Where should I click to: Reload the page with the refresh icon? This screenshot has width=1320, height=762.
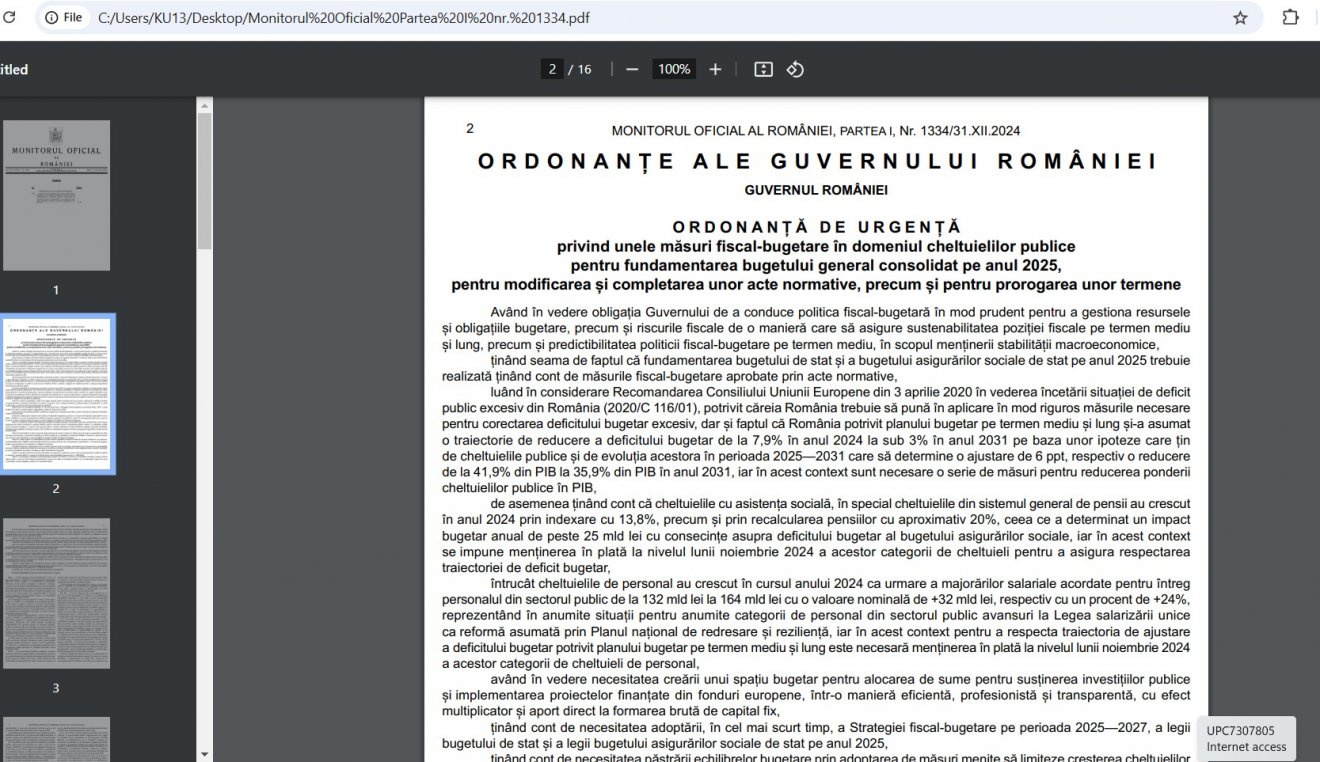point(9,17)
